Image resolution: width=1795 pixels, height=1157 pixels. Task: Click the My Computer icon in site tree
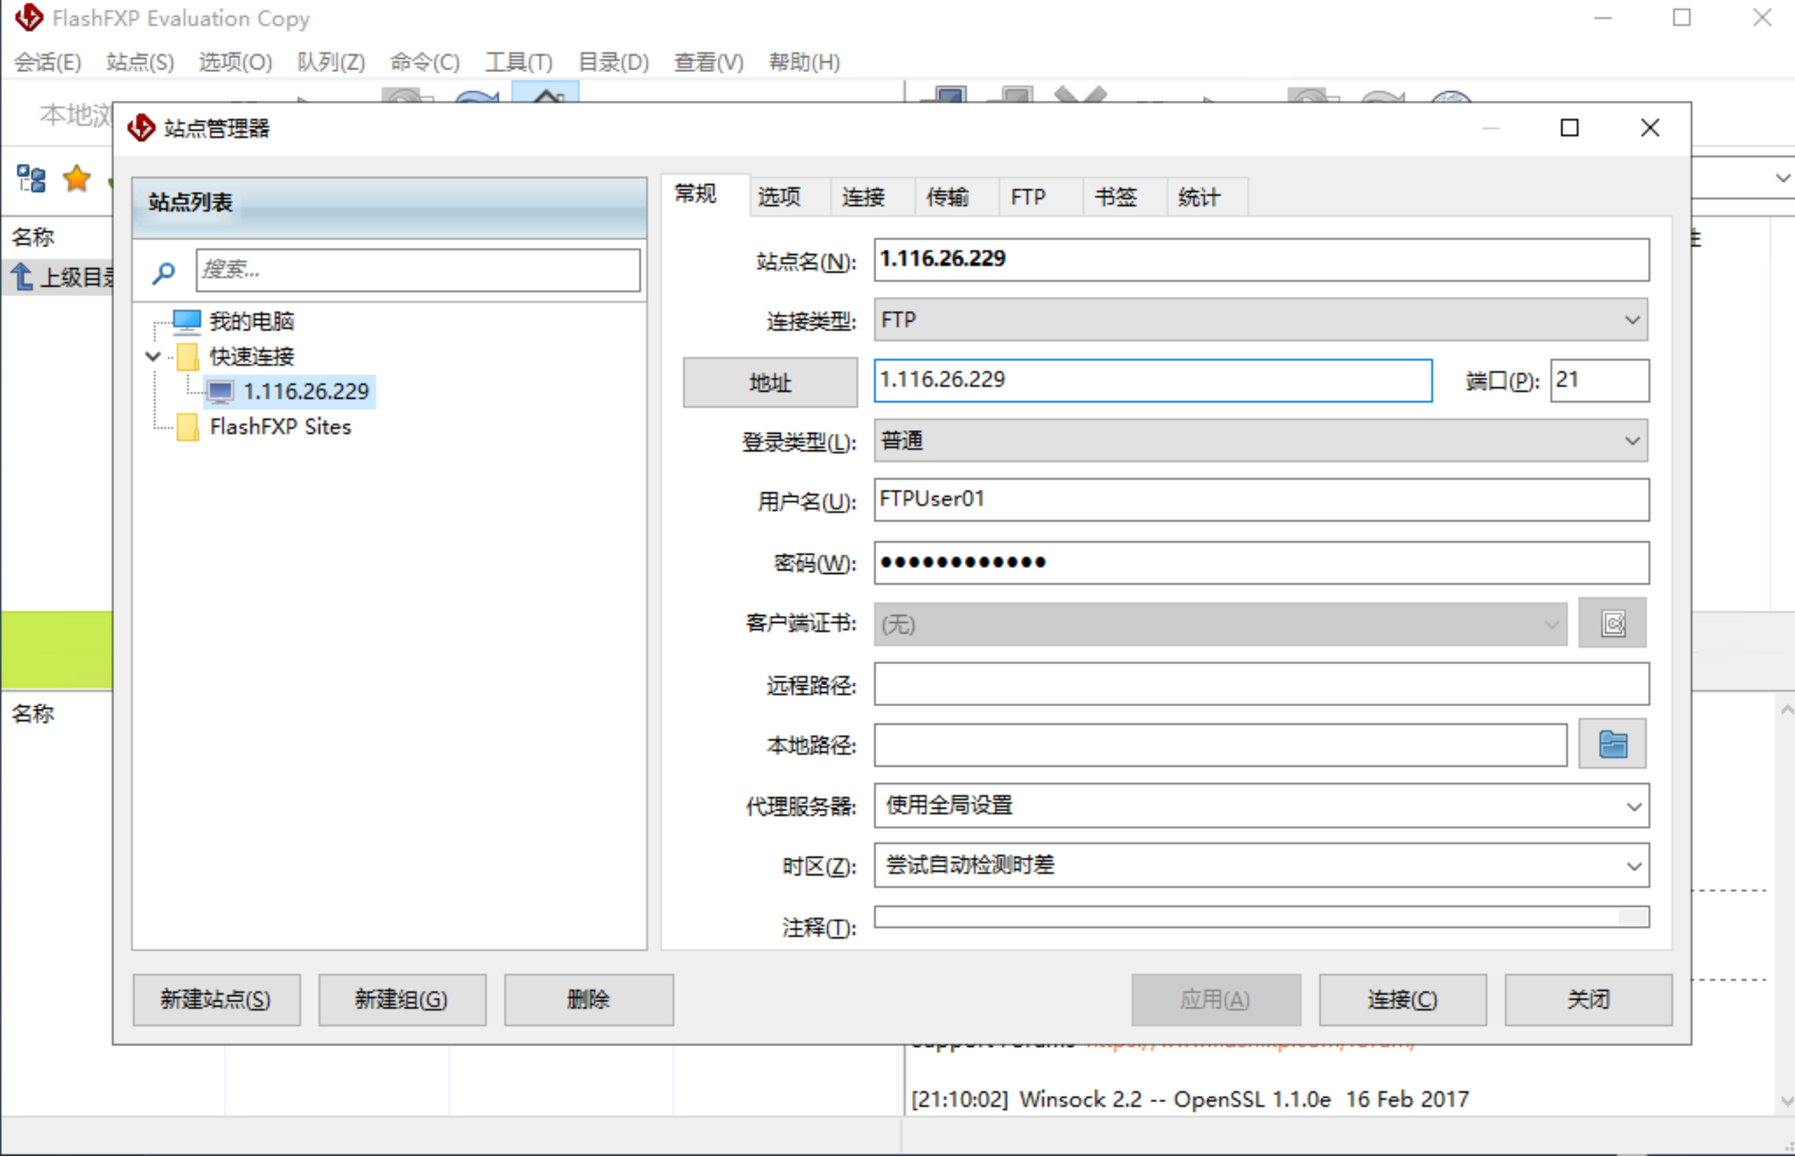(187, 321)
